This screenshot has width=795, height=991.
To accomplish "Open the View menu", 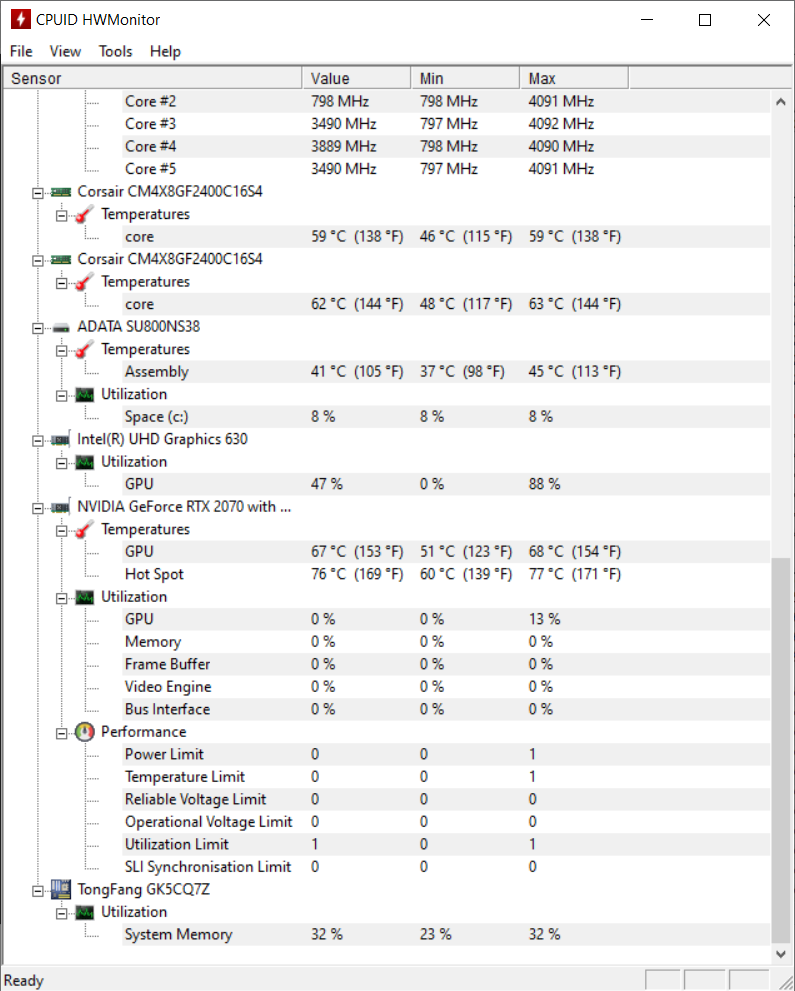I will pyautogui.click(x=65, y=51).
